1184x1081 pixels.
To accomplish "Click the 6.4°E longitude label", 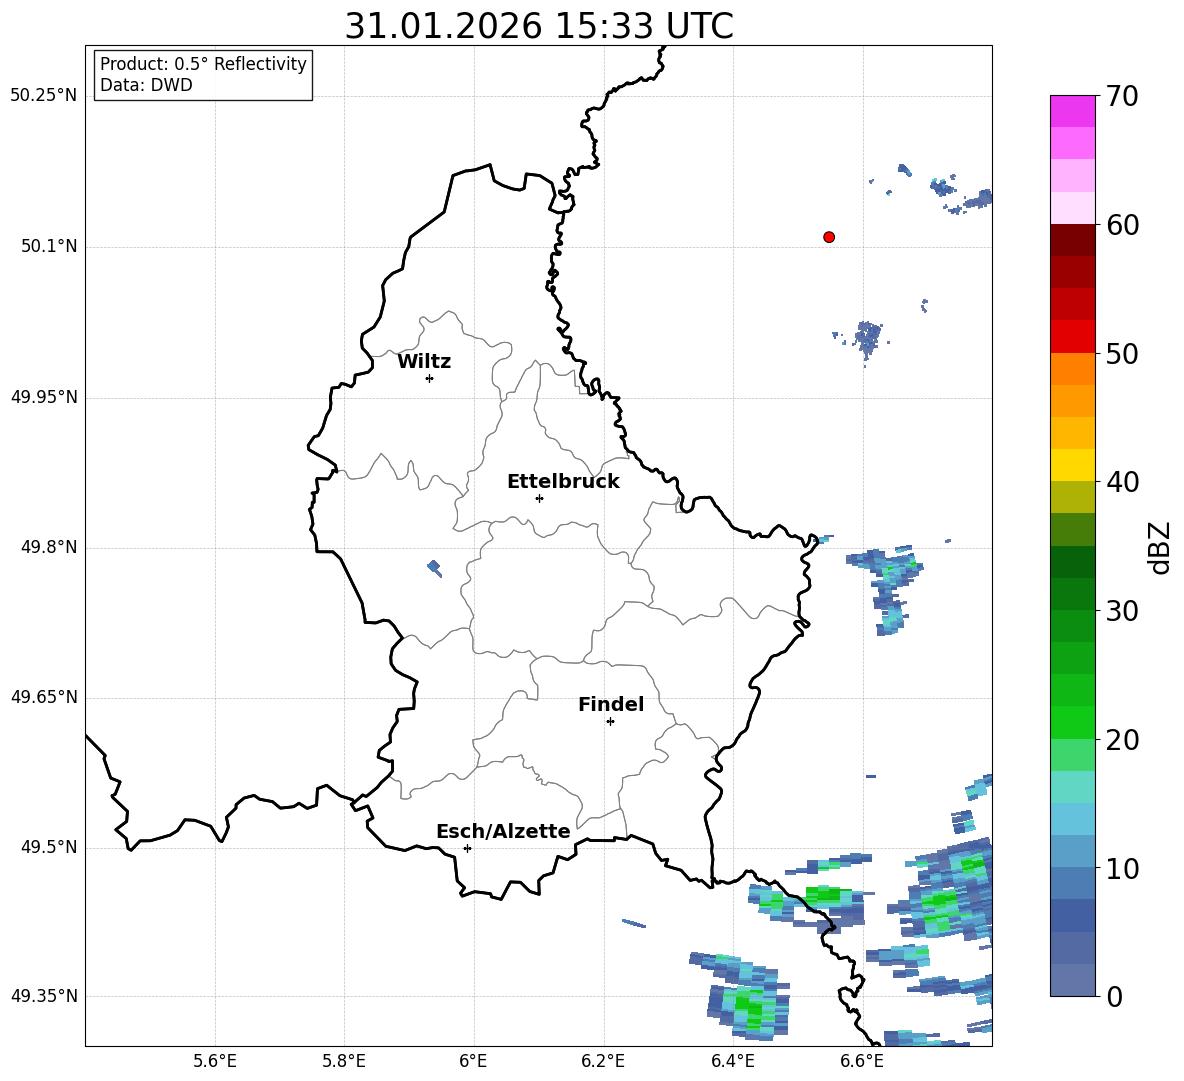I will point(732,1062).
